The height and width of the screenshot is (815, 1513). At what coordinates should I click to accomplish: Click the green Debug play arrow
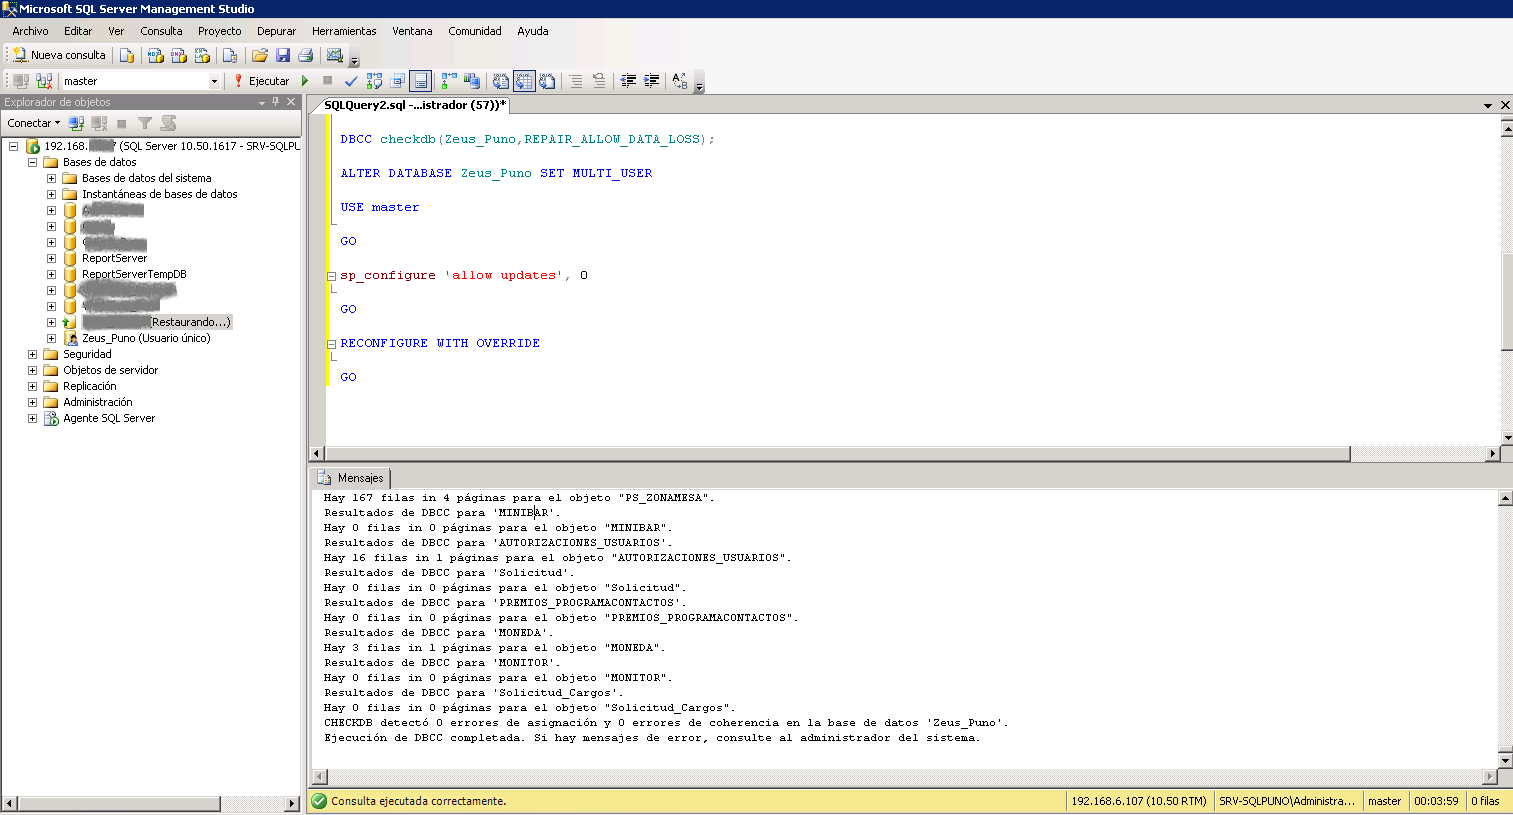coord(305,81)
